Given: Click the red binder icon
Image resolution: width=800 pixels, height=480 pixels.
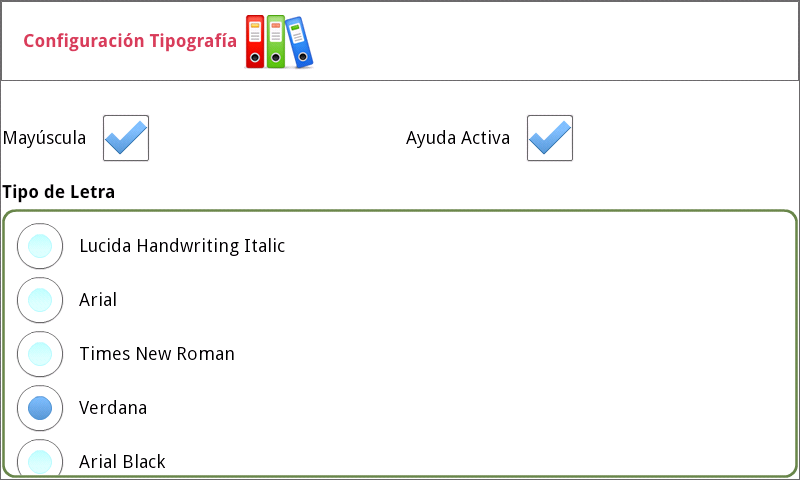Looking at the screenshot, I should pos(255,42).
